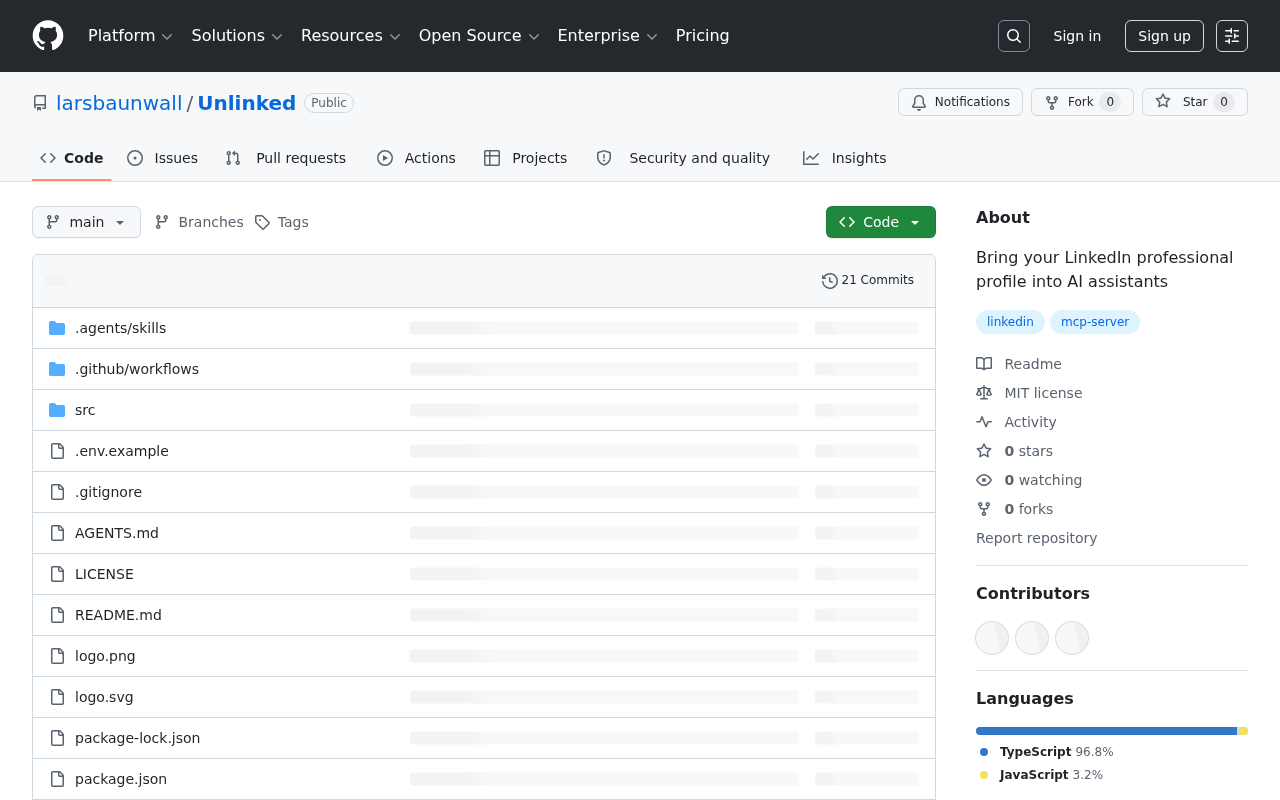
Task: Click the AGENTS.md file icon
Action: tap(57, 533)
